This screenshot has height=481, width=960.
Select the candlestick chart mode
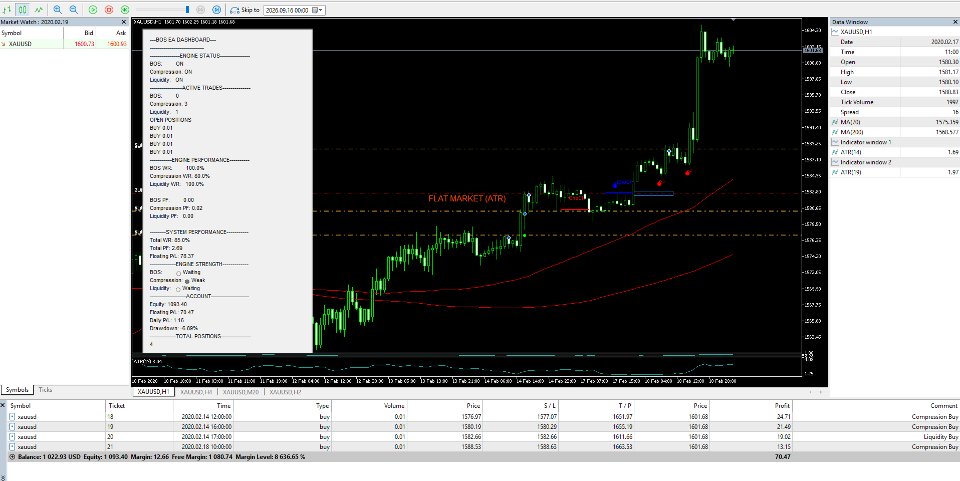(x=23, y=10)
